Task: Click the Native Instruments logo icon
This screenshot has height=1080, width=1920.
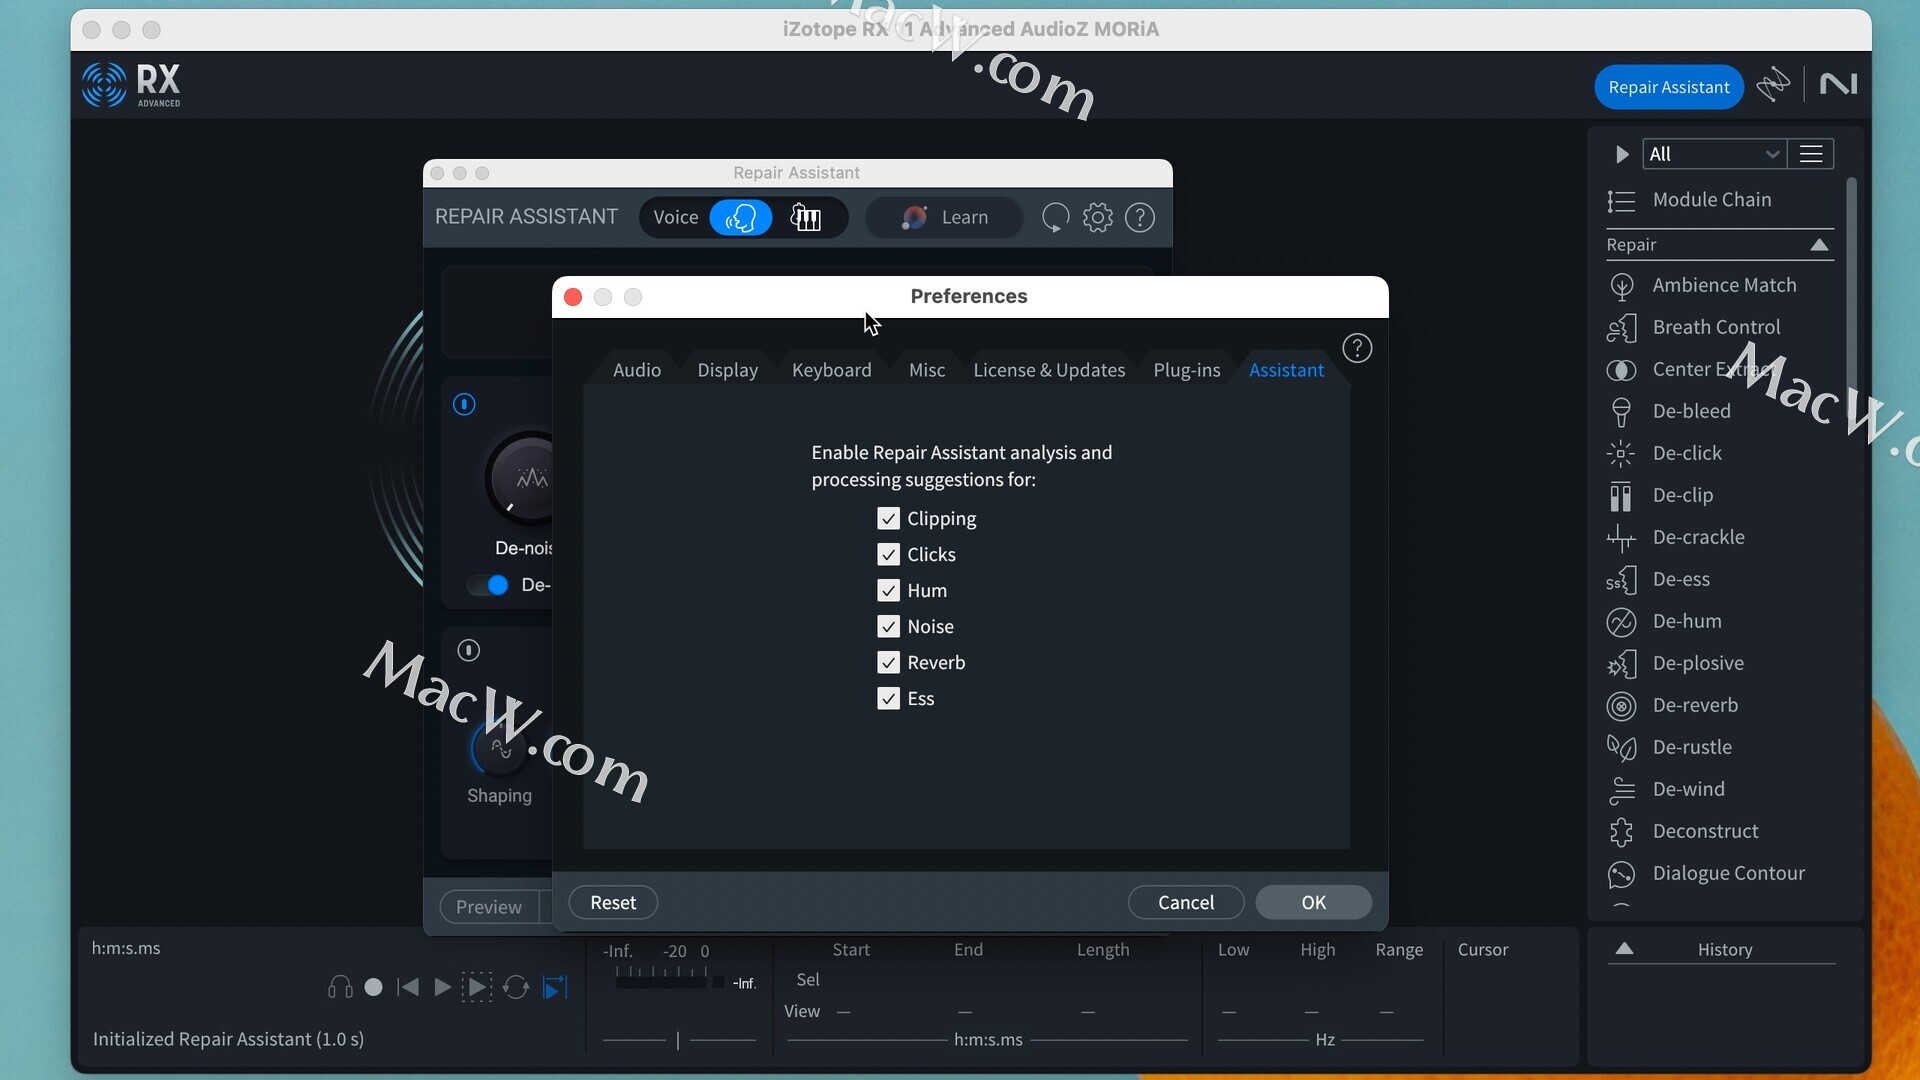Action: click(1838, 84)
